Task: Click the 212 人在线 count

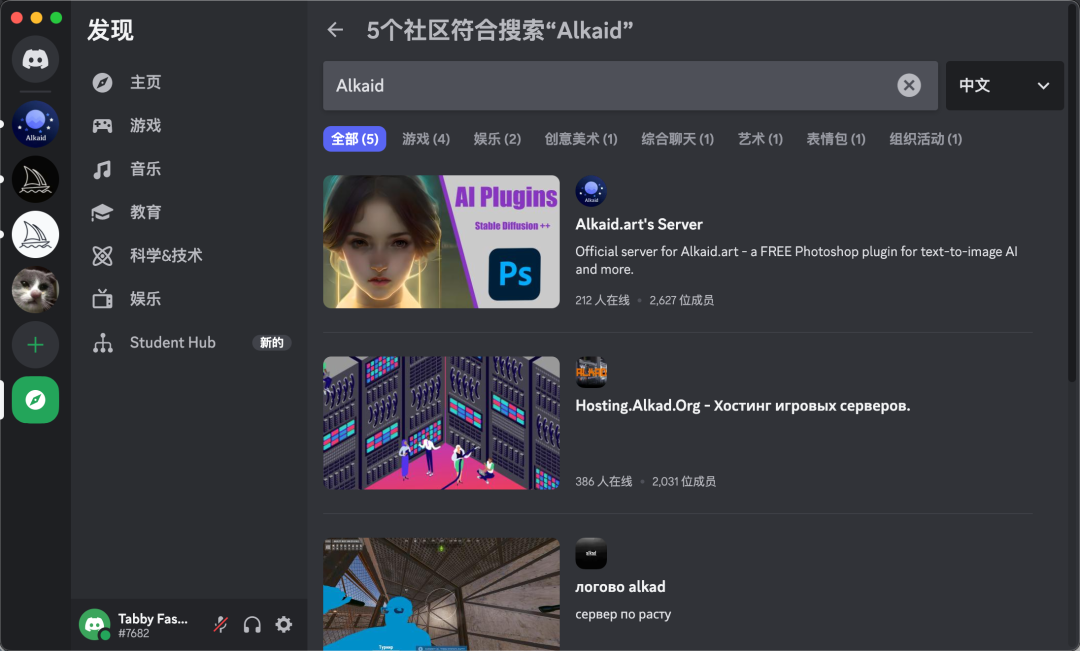Action: [602, 300]
